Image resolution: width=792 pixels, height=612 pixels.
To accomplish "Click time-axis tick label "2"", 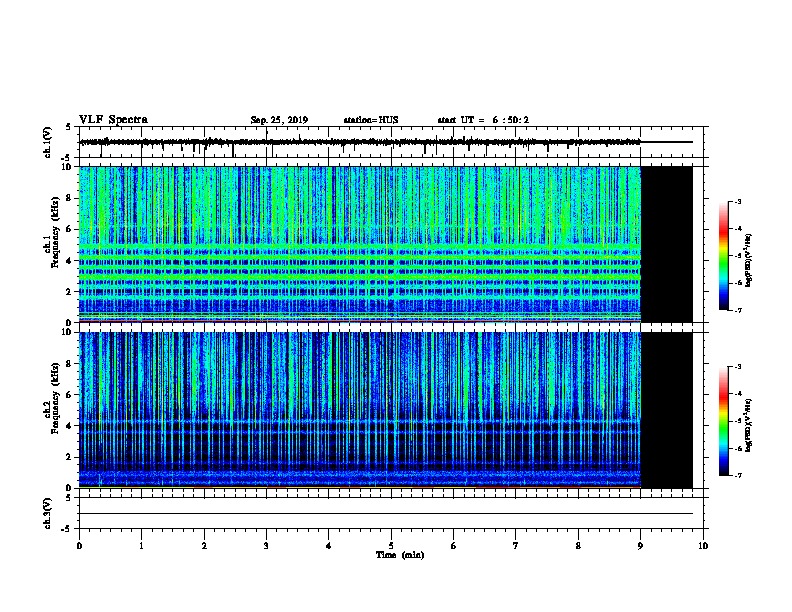I will [x=204, y=546].
